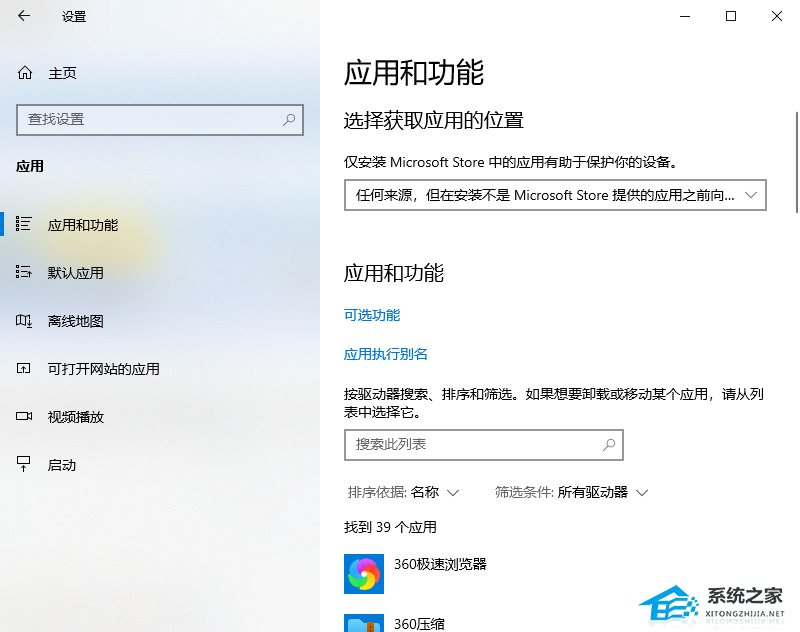Select the 应用和功能 sidebar icon
Viewport: 800px width, 632px height.
(23, 224)
